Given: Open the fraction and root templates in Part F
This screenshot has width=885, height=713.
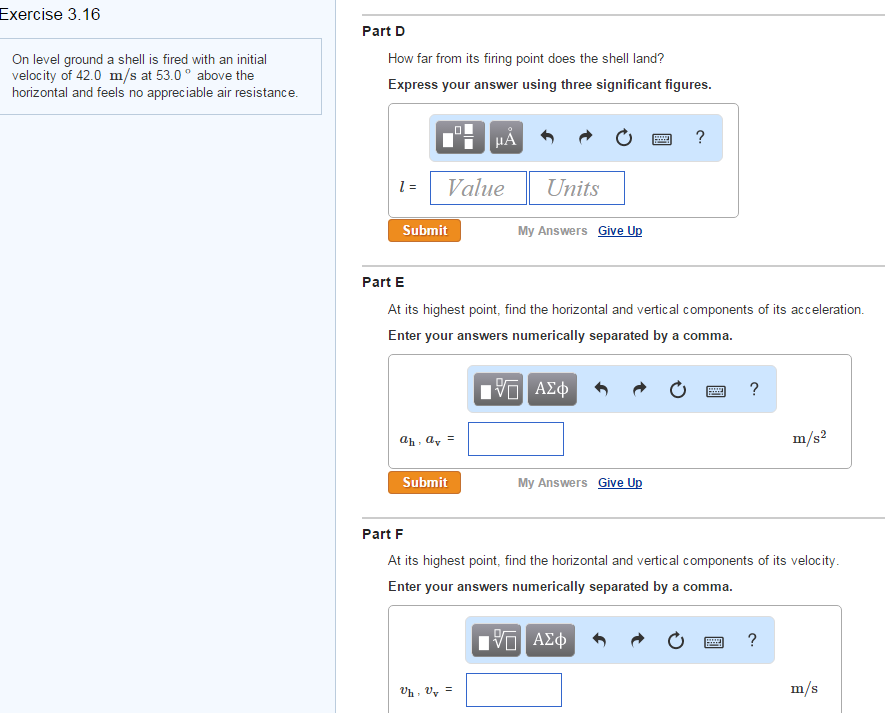Looking at the screenshot, I should [x=496, y=640].
